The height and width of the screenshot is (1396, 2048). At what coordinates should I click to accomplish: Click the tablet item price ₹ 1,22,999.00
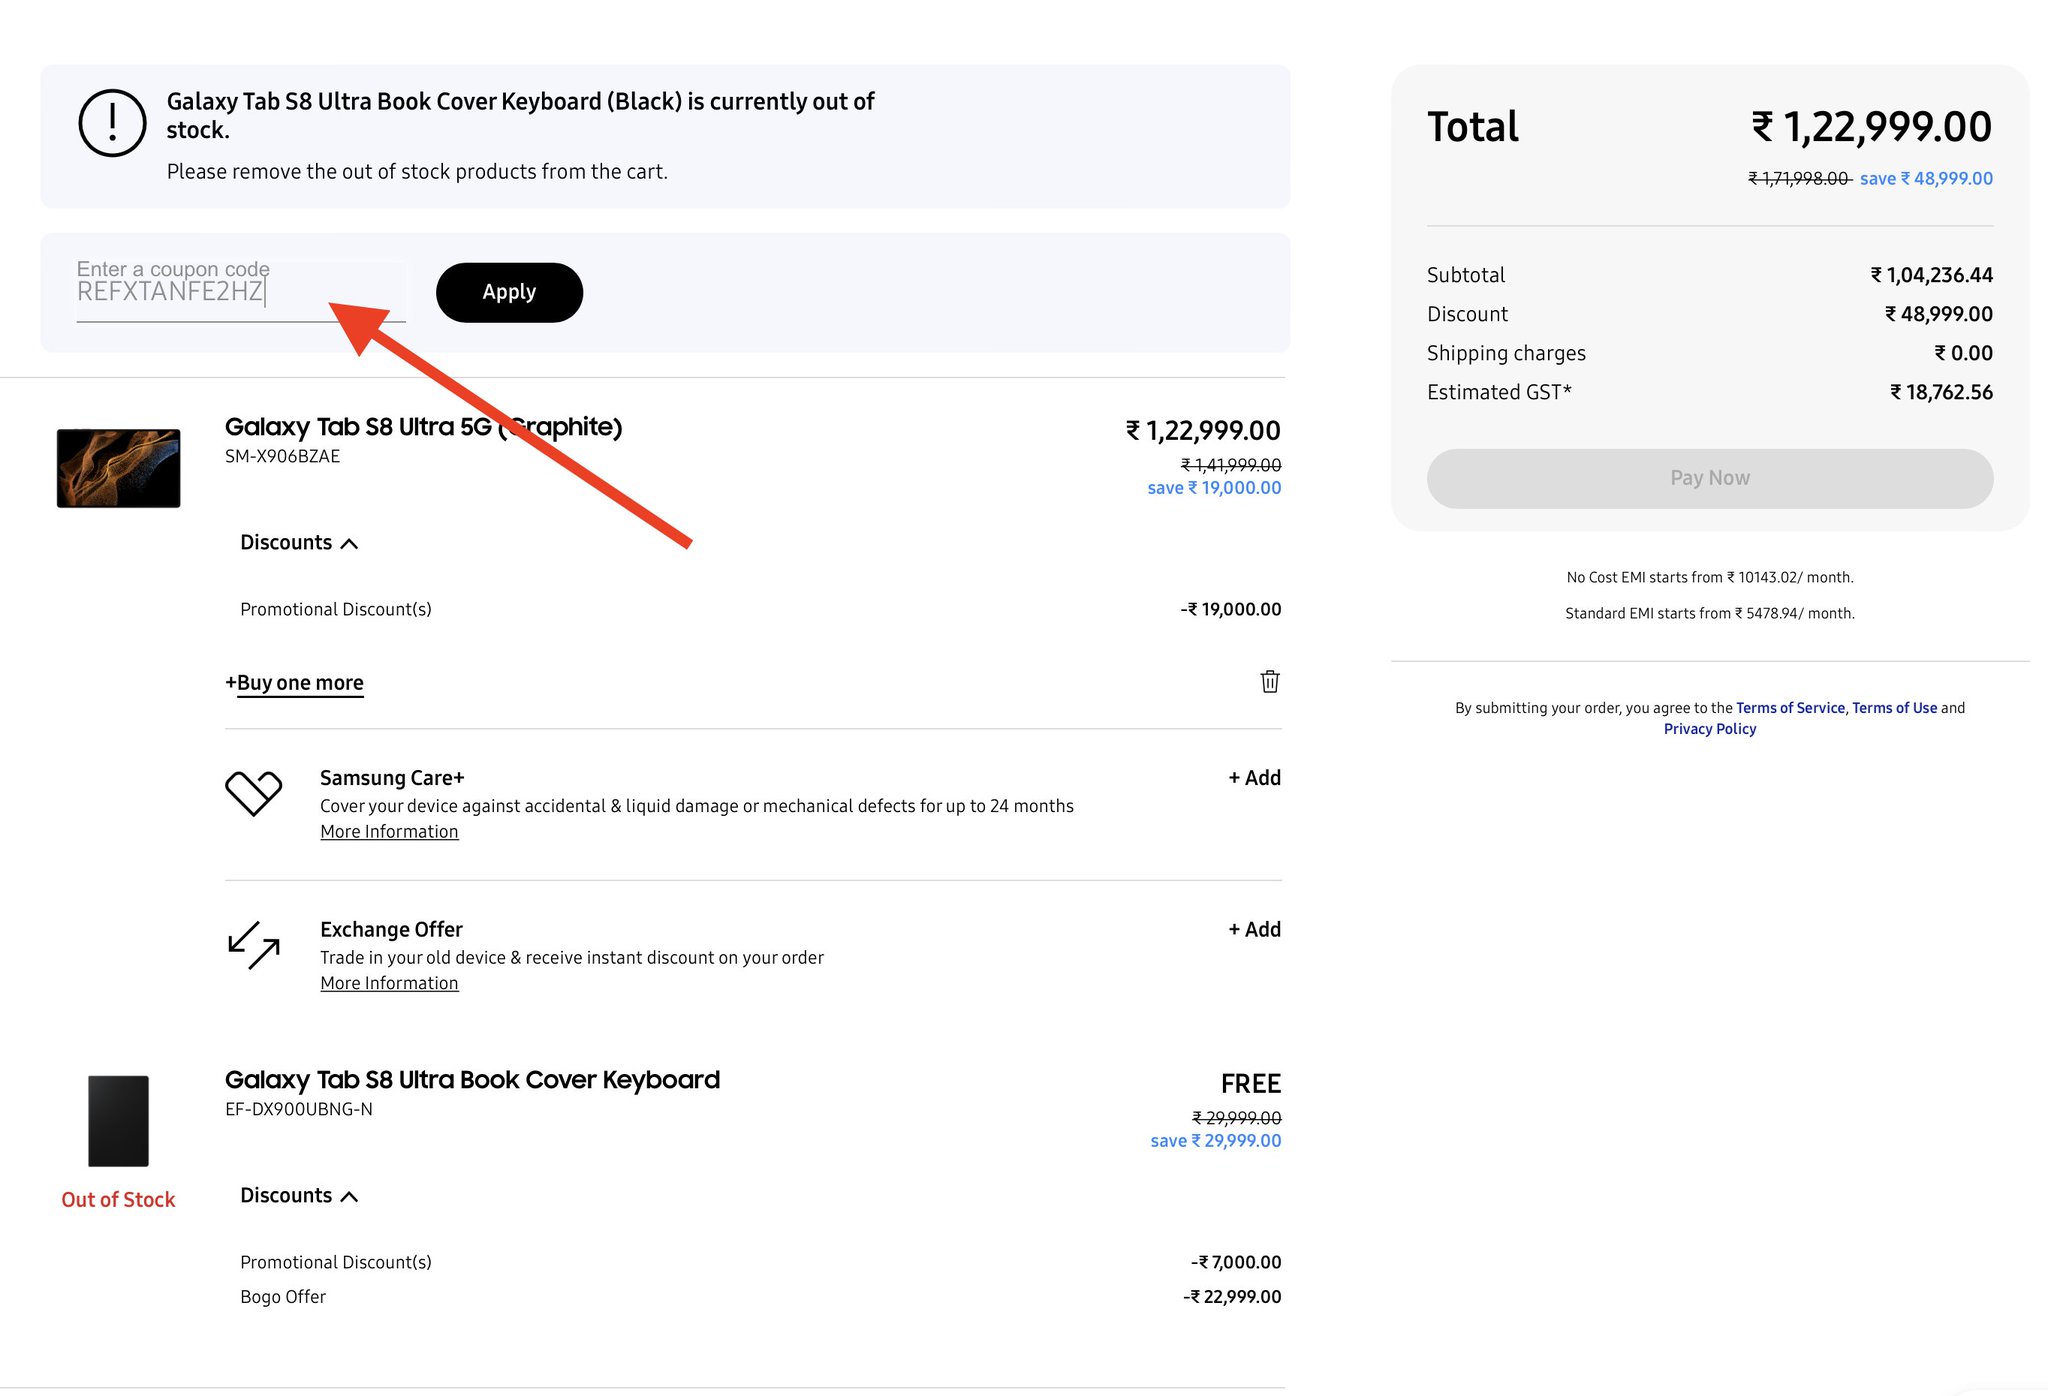[x=1203, y=431]
